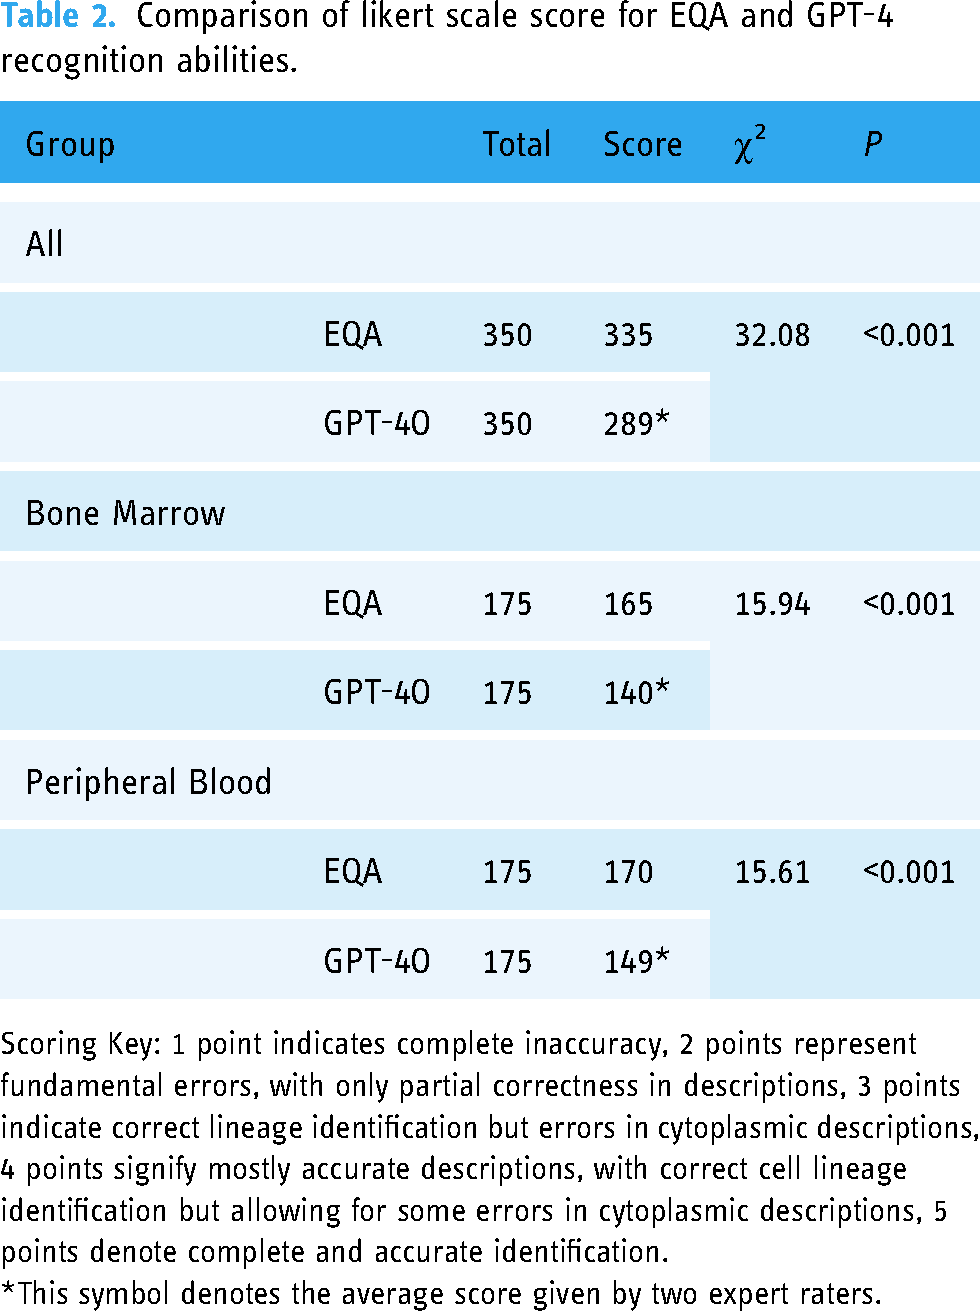This screenshot has width=980, height=1311.
Task: Click the Score column header
Action: (x=642, y=145)
